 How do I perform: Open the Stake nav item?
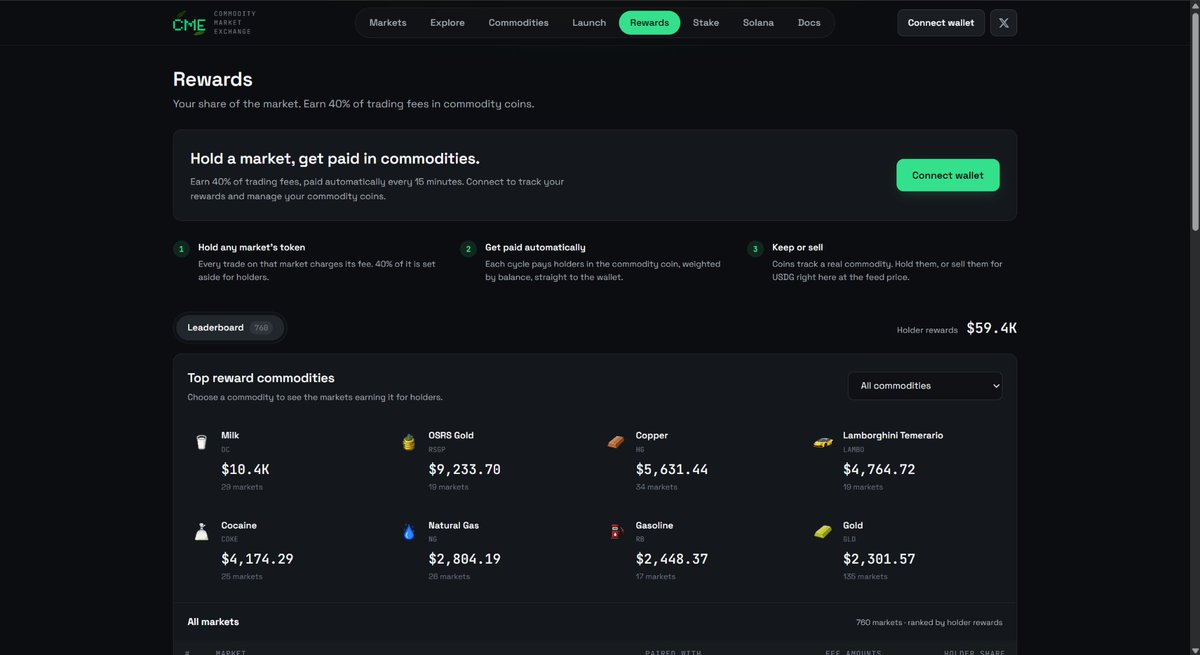[x=706, y=22]
